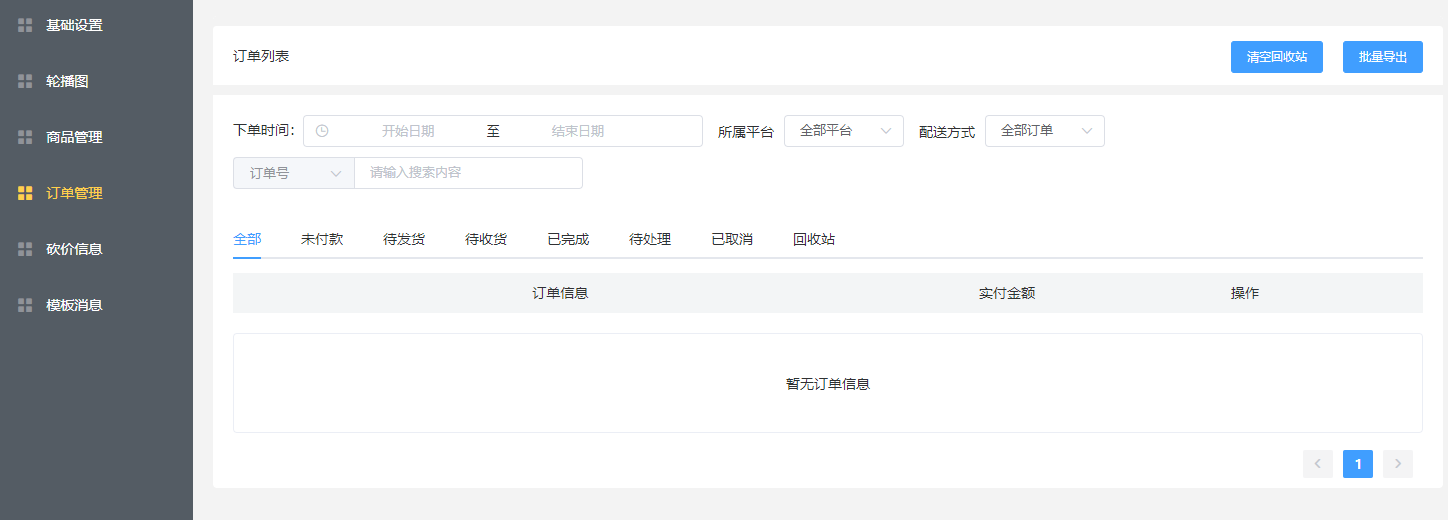Switch to the 回收站 tab
Image resolution: width=1448 pixels, height=520 pixels.
pos(814,239)
